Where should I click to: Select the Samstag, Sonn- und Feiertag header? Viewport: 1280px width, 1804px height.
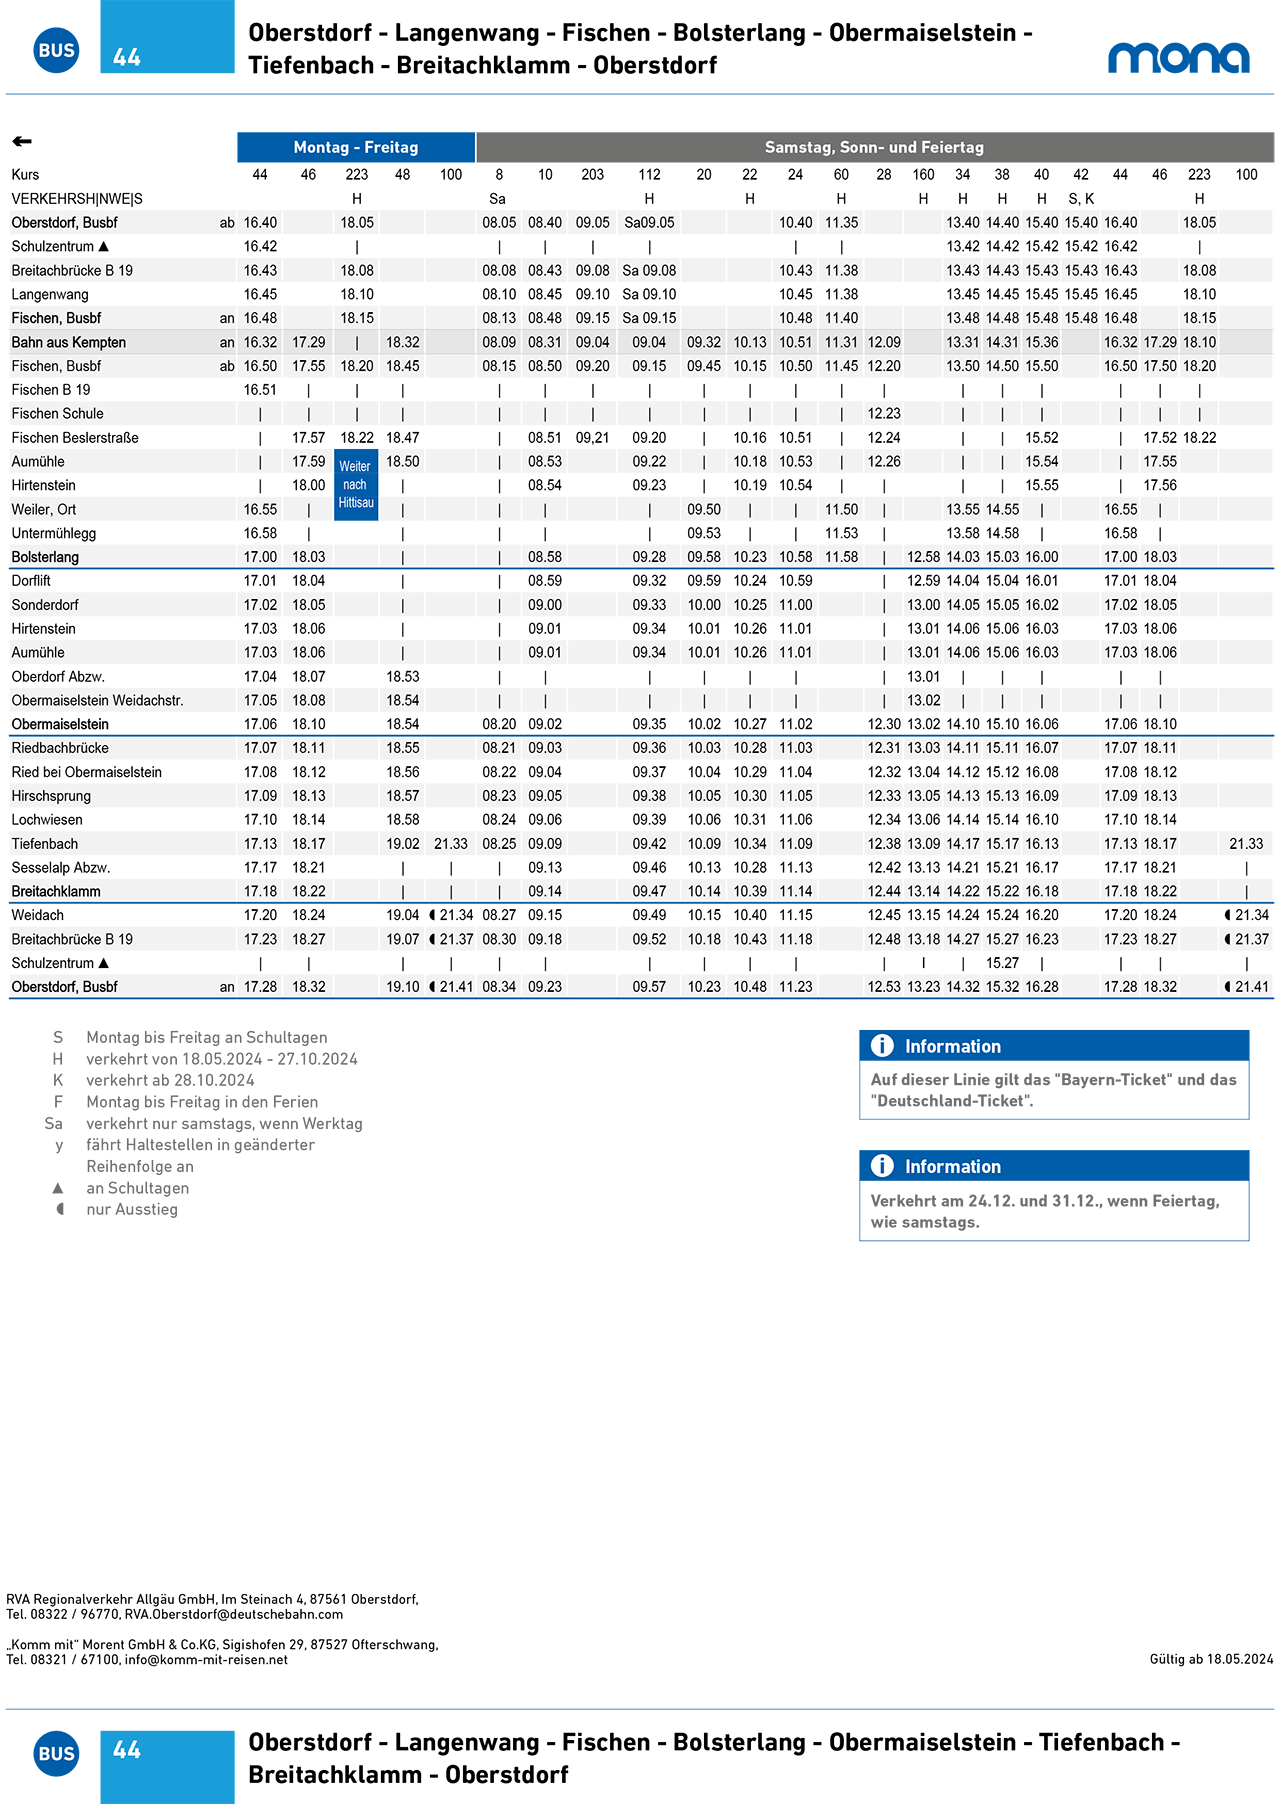pyautogui.click(x=875, y=147)
